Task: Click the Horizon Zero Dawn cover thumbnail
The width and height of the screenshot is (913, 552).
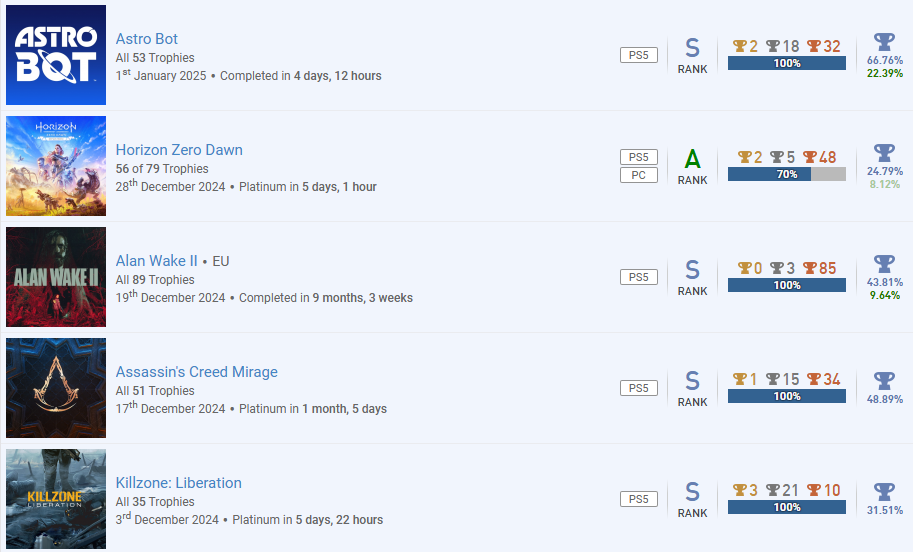Action: pyautogui.click(x=56, y=166)
